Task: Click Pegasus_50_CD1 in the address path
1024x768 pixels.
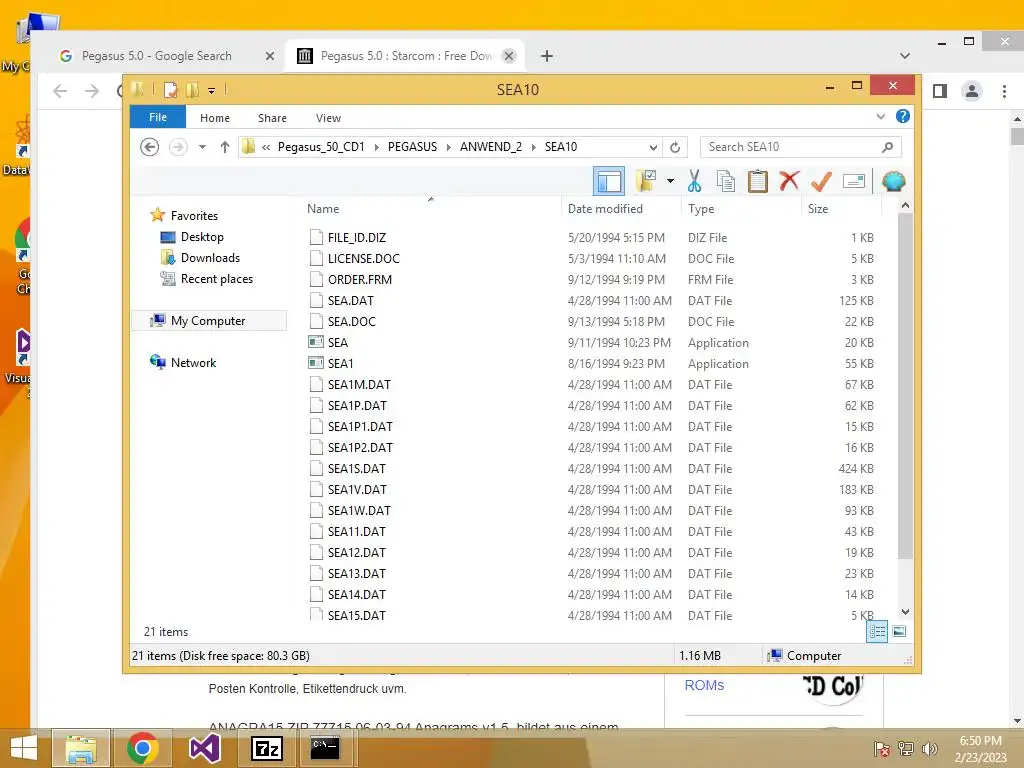Action: pyautogui.click(x=321, y=147)
